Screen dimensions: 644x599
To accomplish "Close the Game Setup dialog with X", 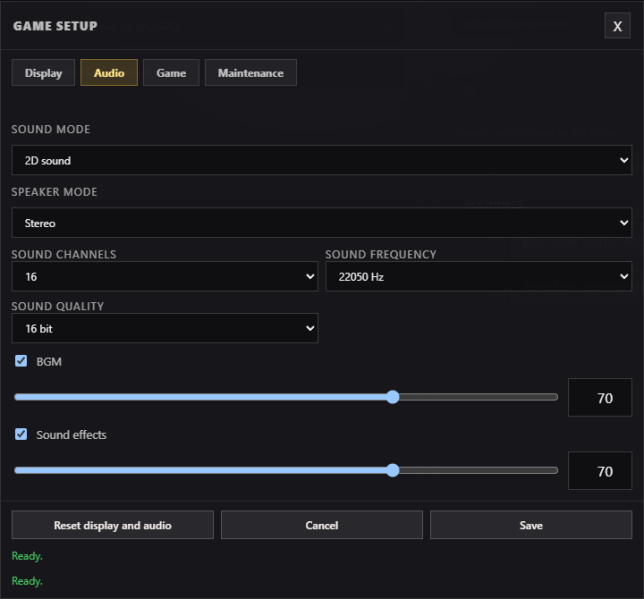I will pos(617,26).
